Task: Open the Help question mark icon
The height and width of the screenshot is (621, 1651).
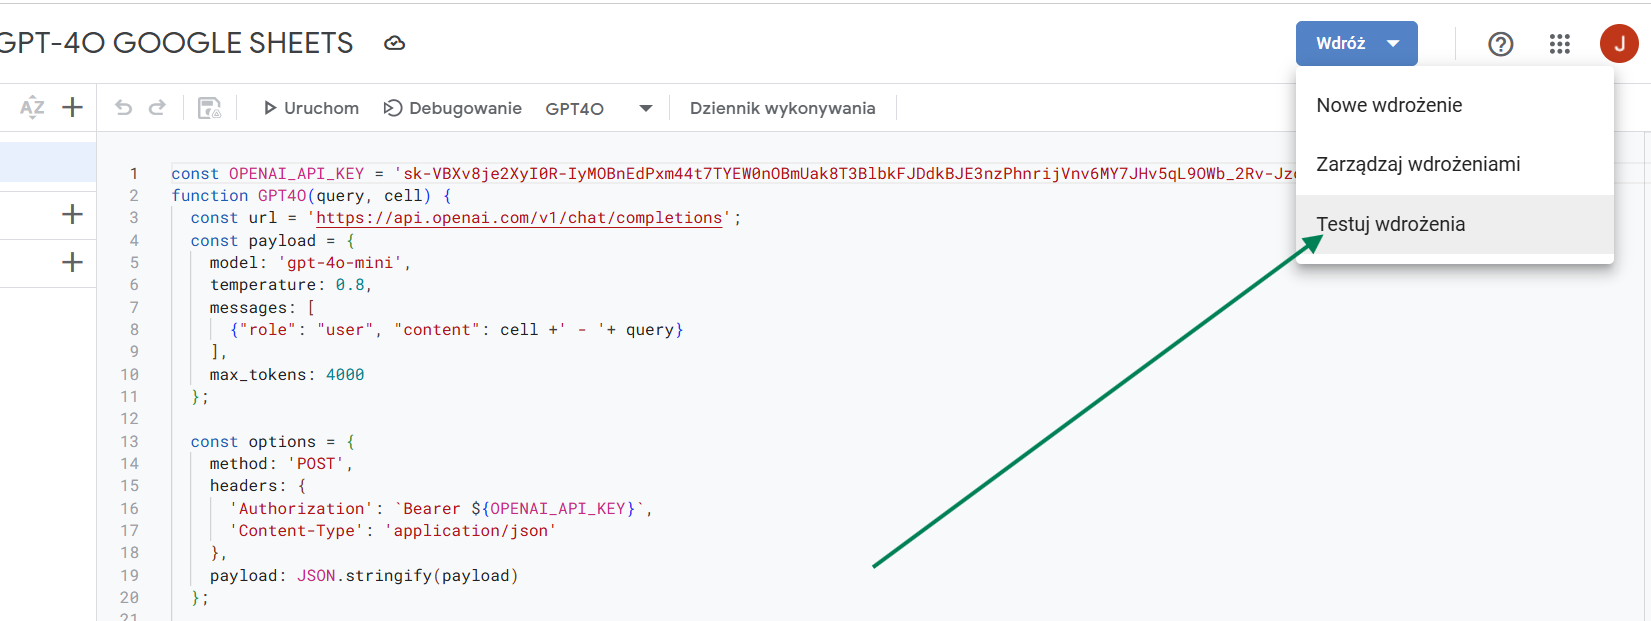Action: click(x=1500, y=44)
